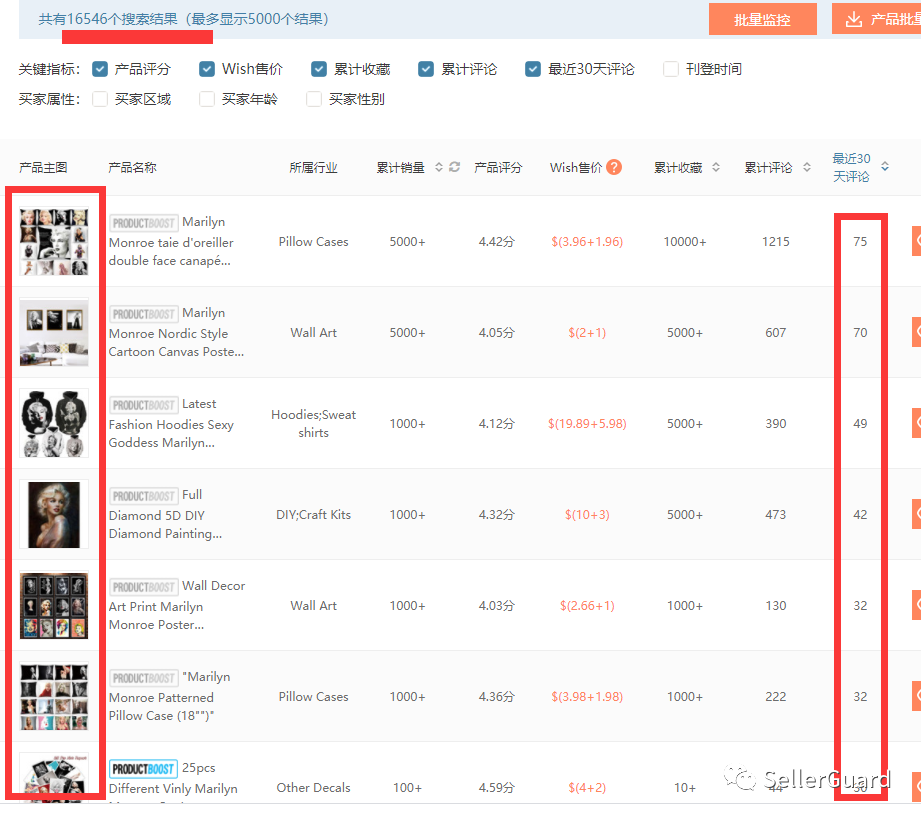Sort by 累计销量 column arrows
This screenshot has width=921, height=817.
point(439,167)
